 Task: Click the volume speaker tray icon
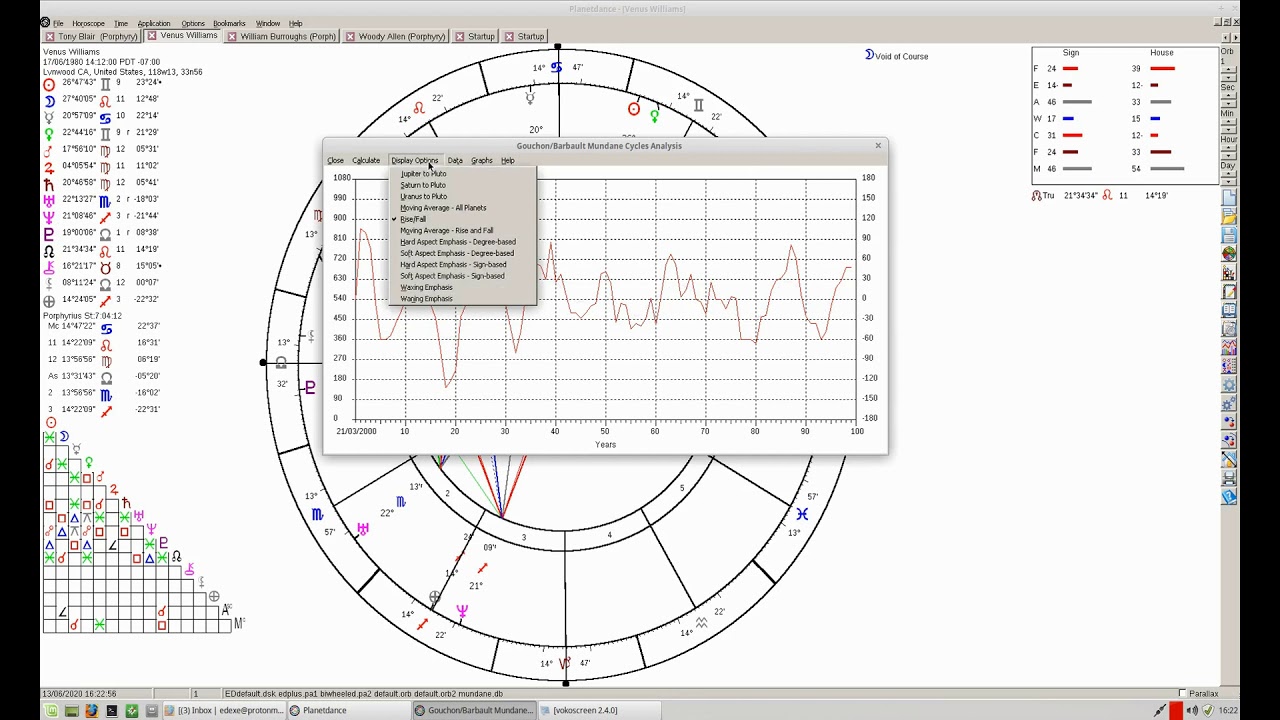(1192, 710)
